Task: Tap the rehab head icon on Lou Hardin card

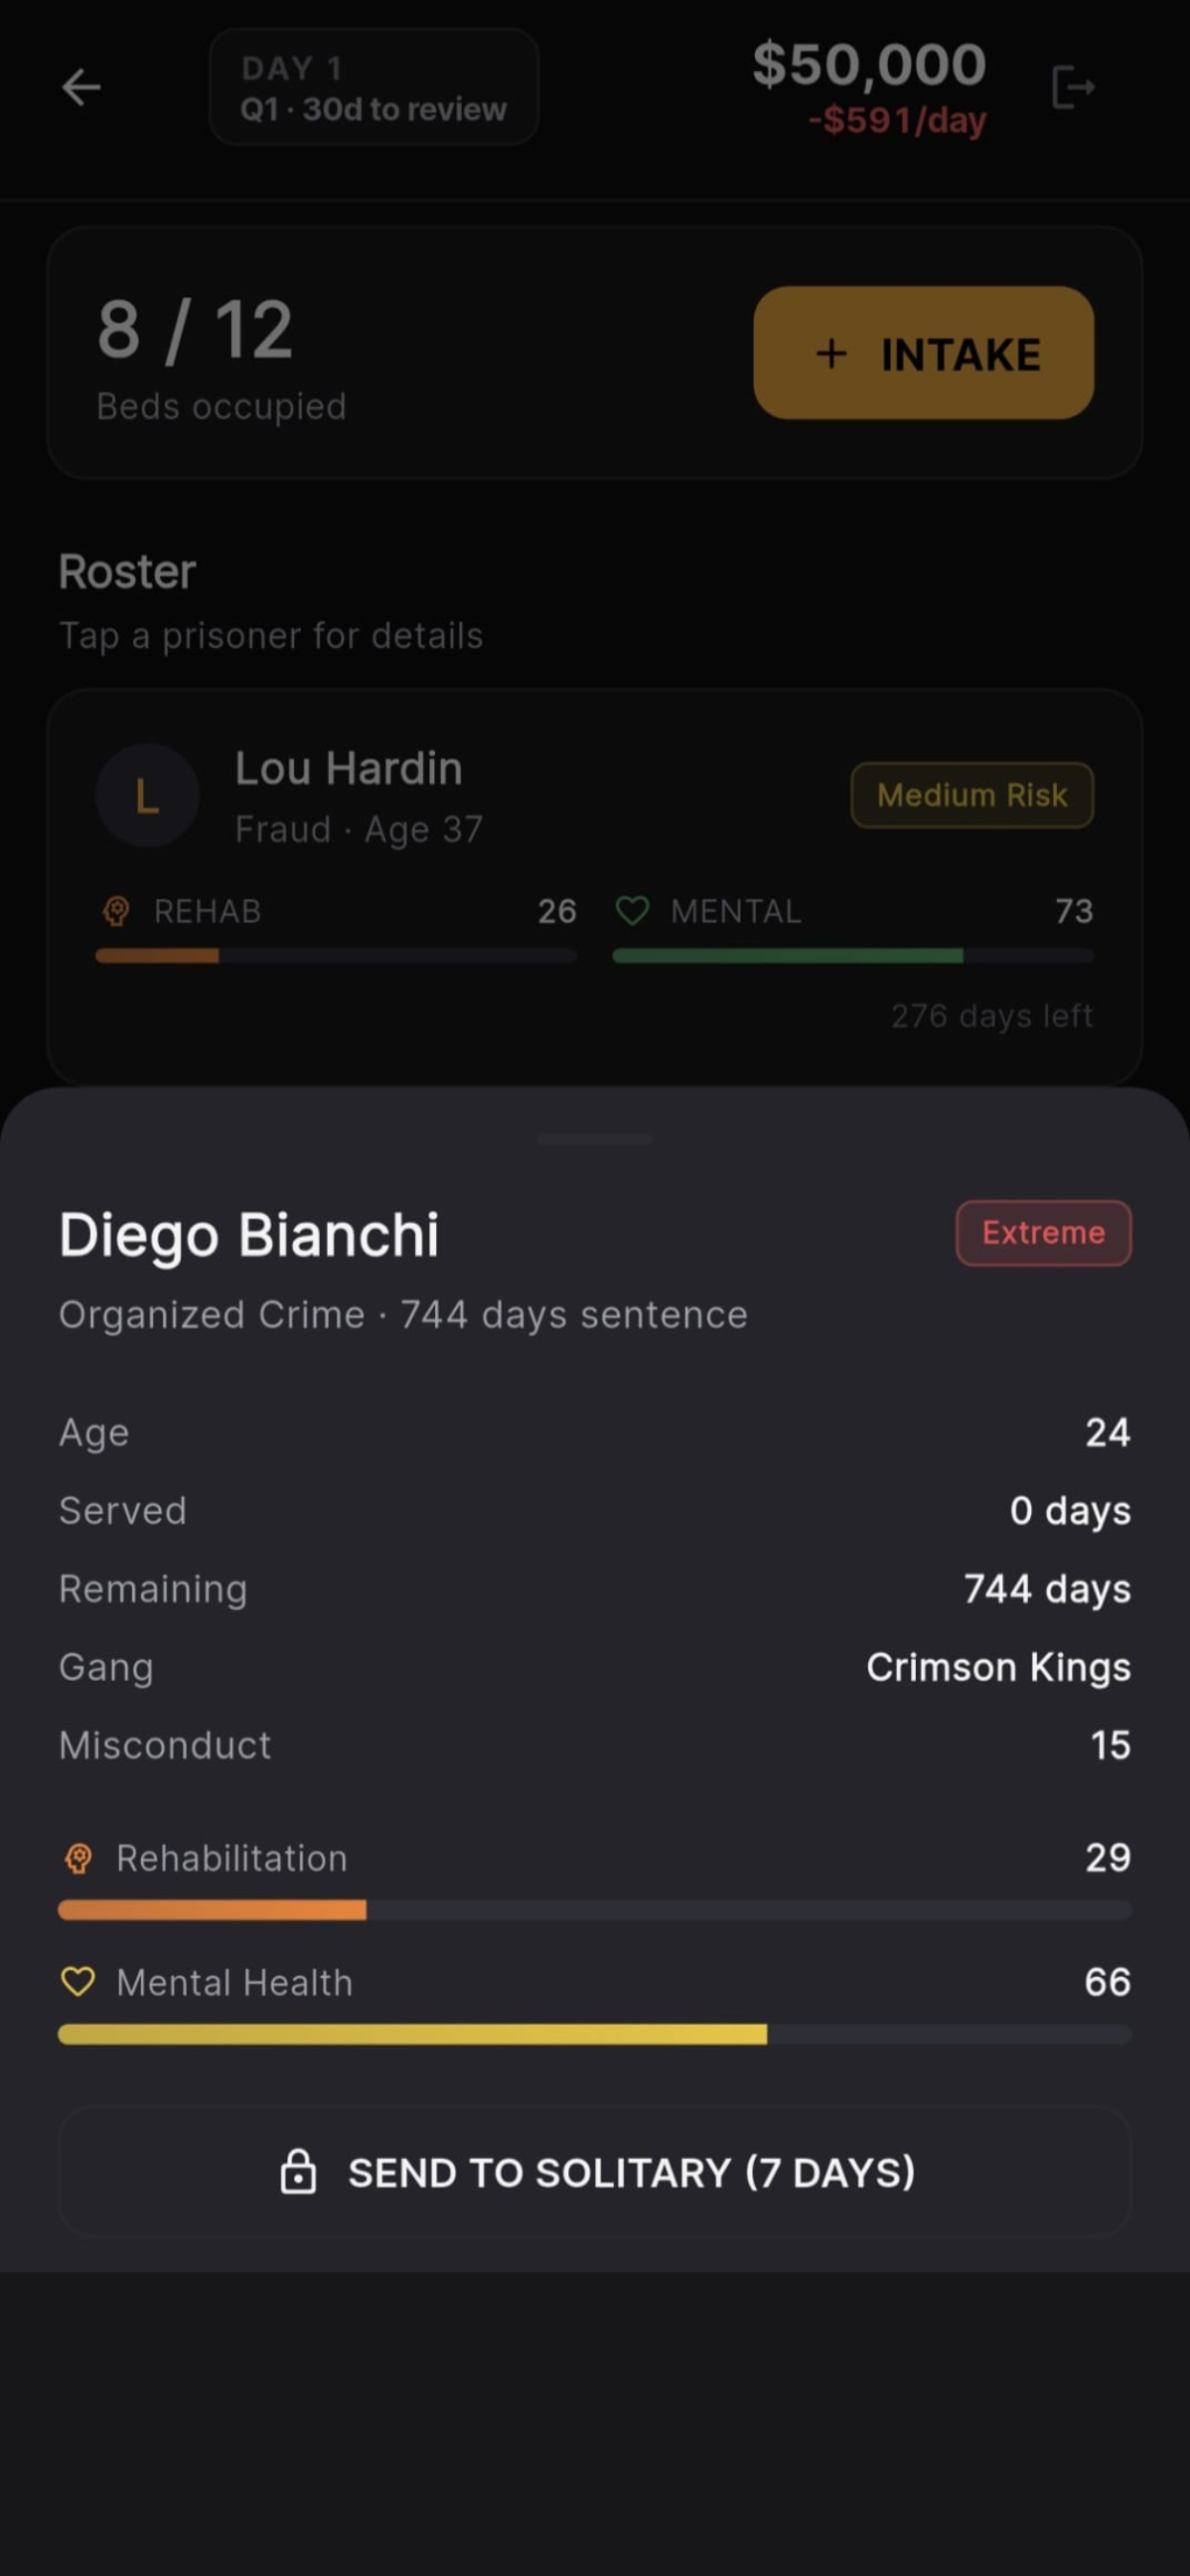Action: 116,911
